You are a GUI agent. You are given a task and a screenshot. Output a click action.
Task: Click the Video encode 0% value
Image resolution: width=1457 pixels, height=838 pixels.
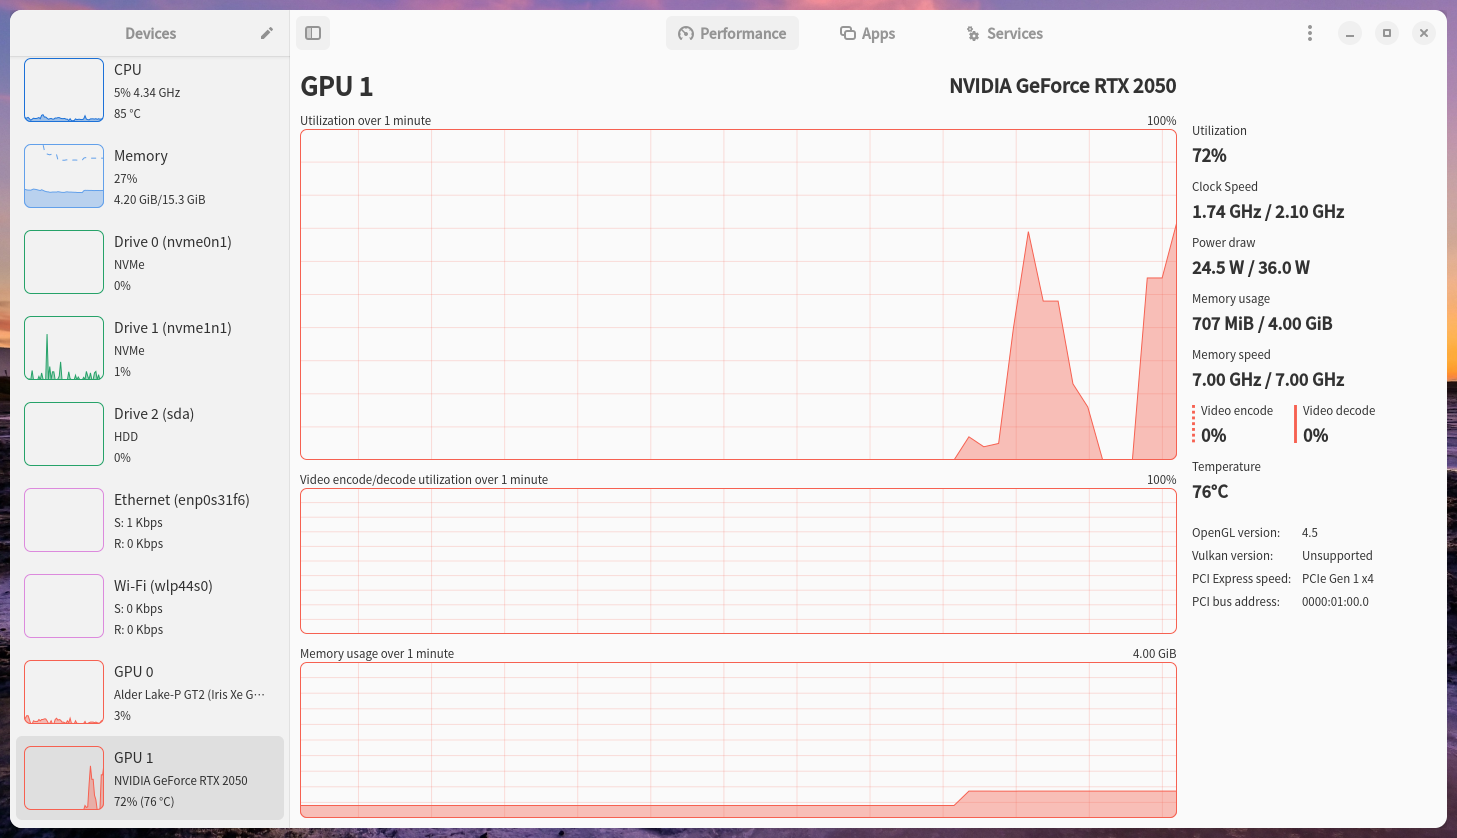pos(1213,435)
